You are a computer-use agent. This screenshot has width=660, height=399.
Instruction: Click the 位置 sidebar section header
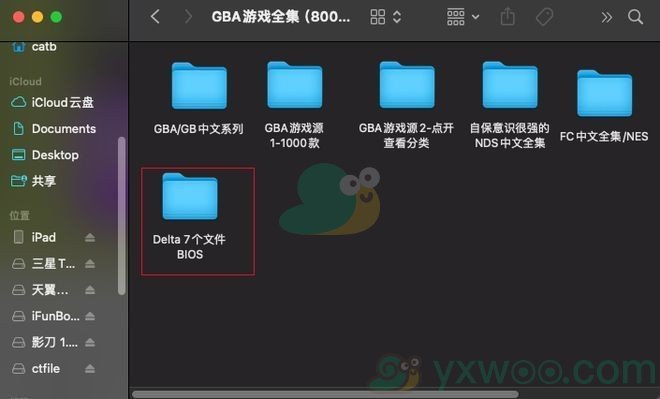click(19, 215)
